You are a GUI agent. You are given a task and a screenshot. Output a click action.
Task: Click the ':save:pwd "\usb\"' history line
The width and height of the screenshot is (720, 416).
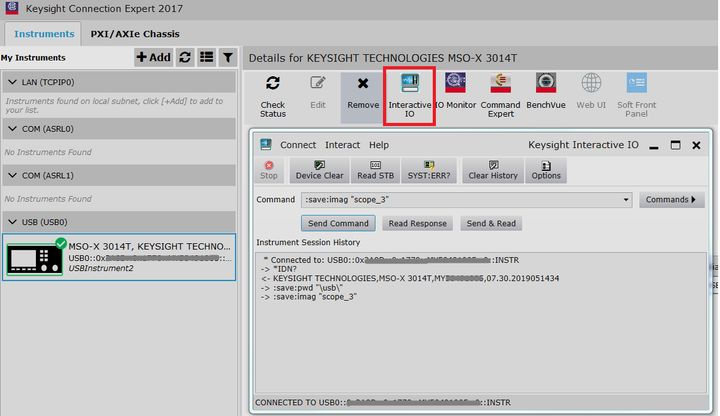coord(302,288)
